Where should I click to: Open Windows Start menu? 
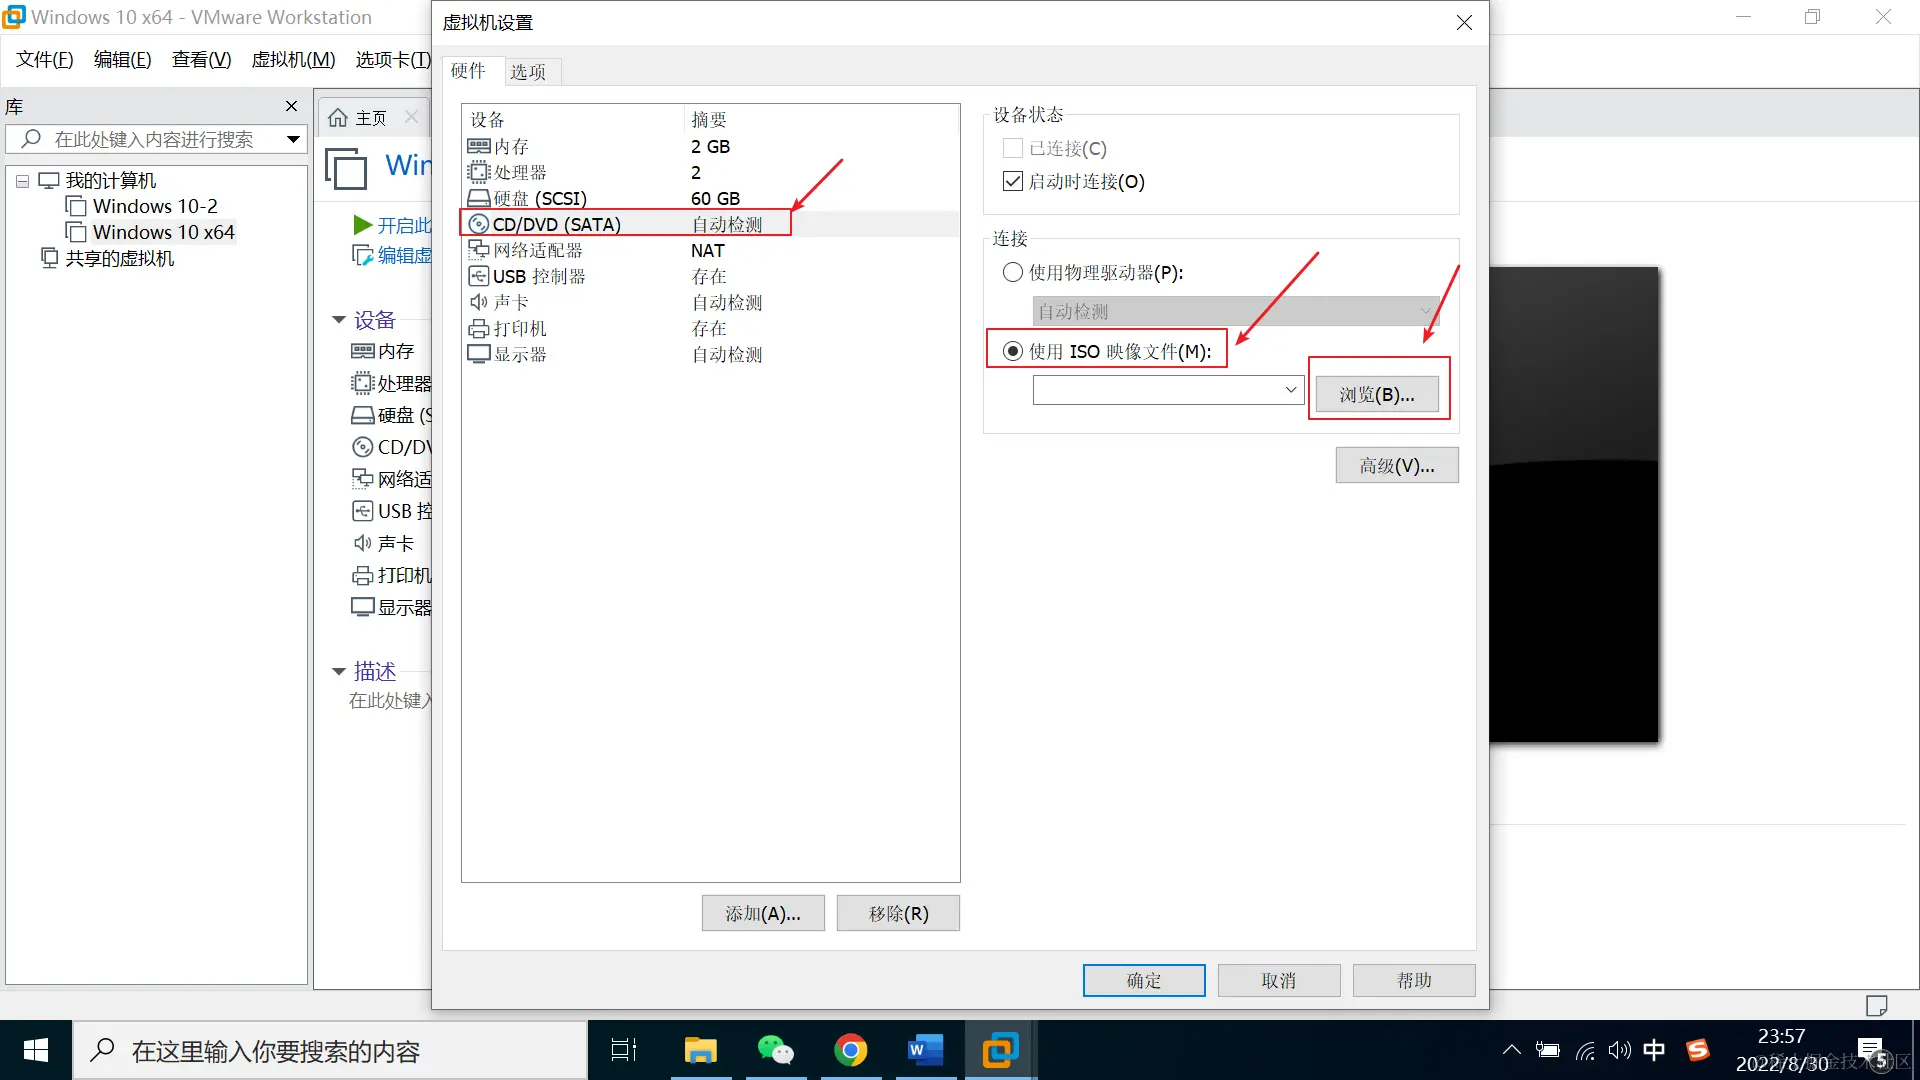(36, 1050)
